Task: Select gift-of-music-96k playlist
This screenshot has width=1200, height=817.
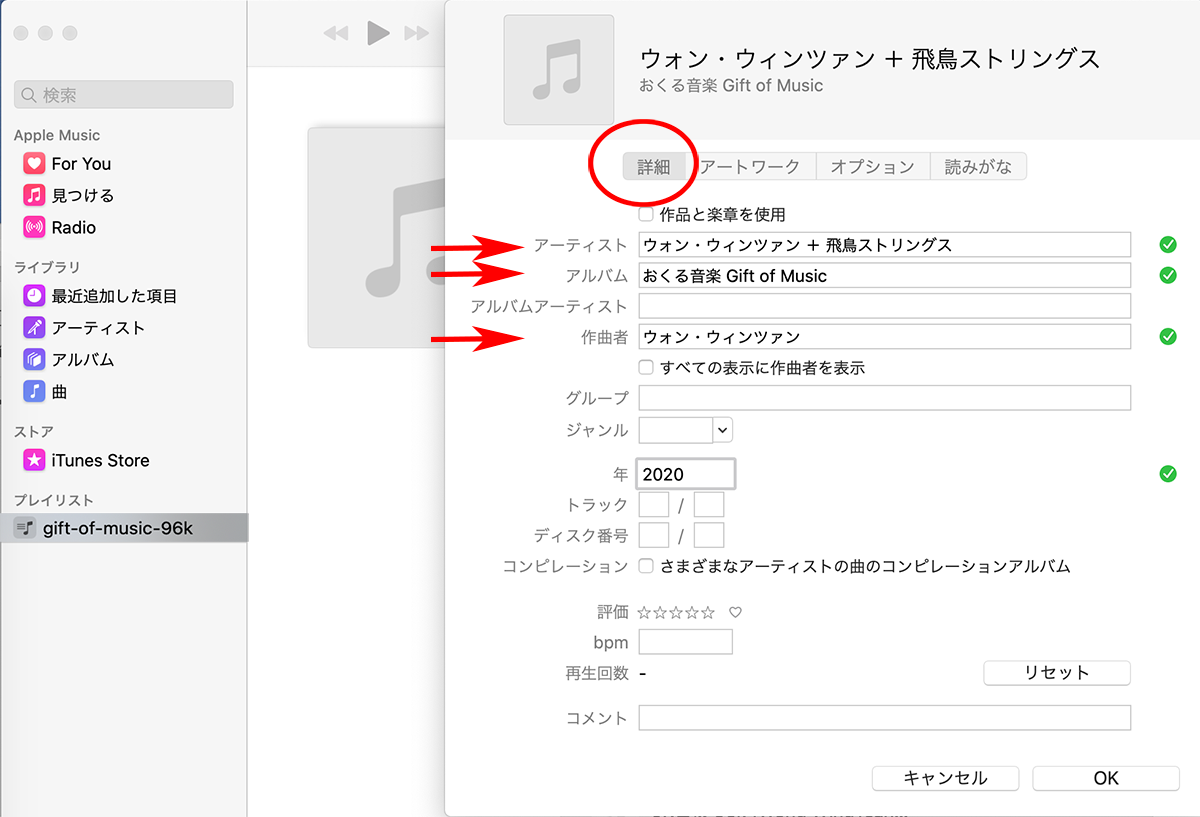Action: coord(117,528)
